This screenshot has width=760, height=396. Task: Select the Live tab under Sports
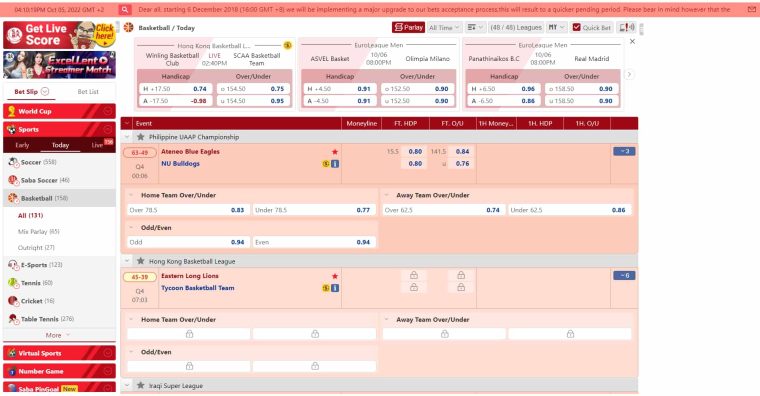97,145
